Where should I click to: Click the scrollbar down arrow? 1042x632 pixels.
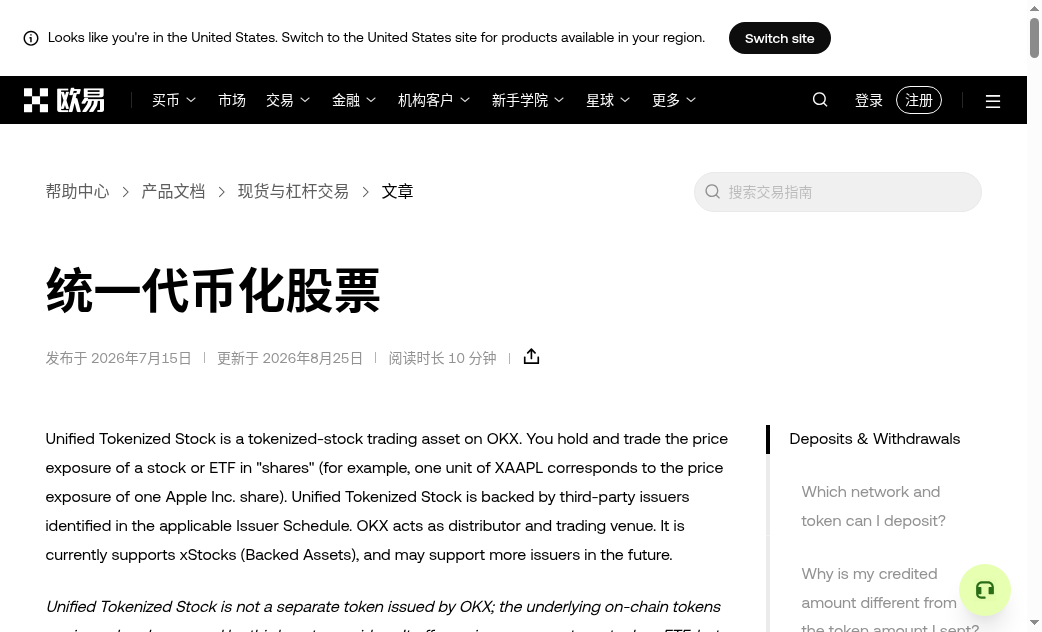[1035, 623]
